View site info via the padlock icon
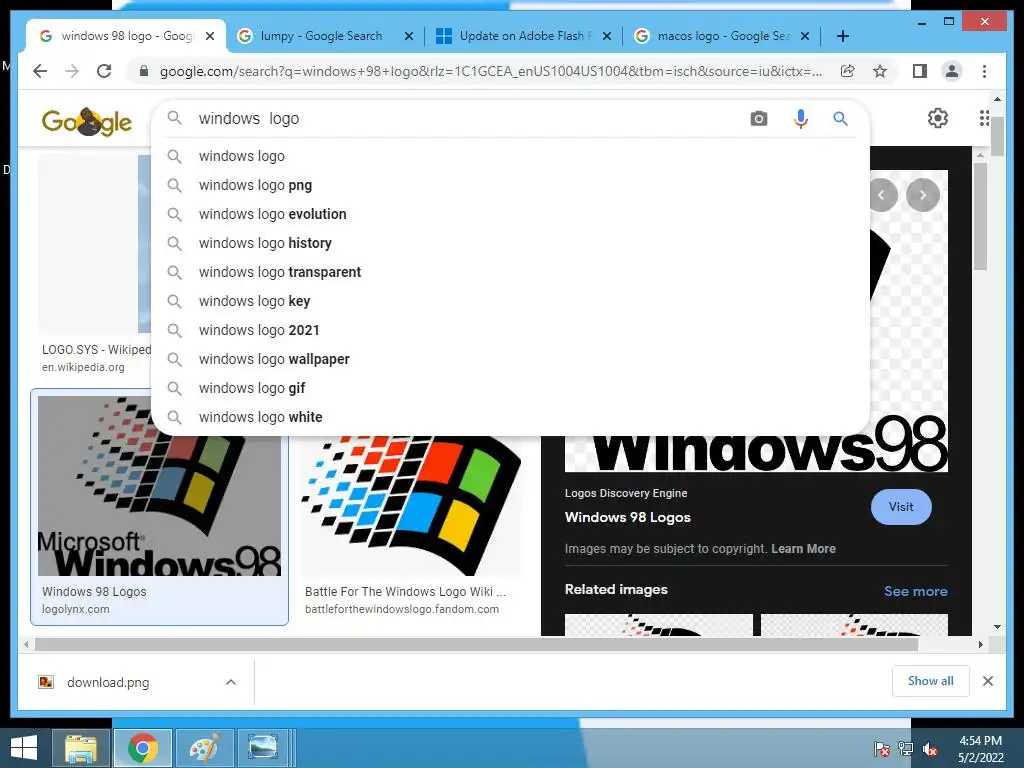1024x768 pixels. (x=144, y=71)
